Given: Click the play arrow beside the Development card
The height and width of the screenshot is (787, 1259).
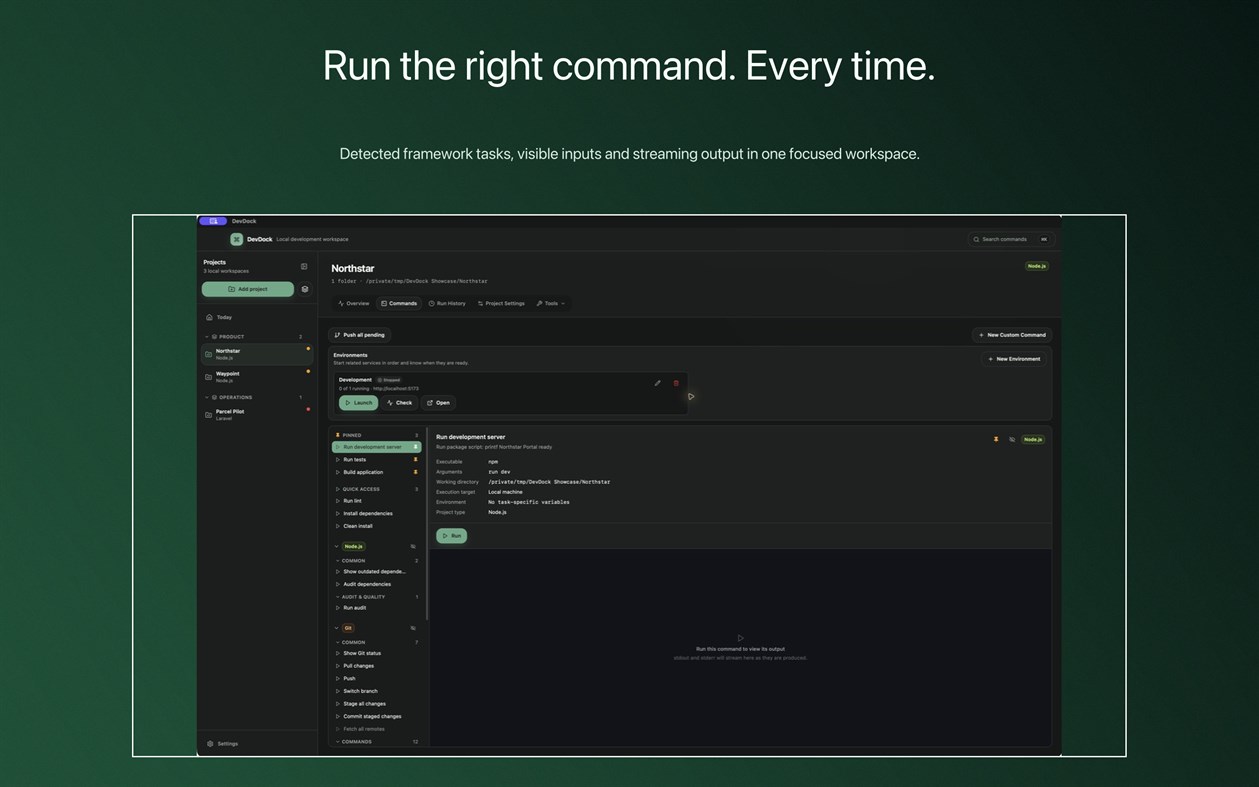Looking at the screenshot, I should [691, 396].
